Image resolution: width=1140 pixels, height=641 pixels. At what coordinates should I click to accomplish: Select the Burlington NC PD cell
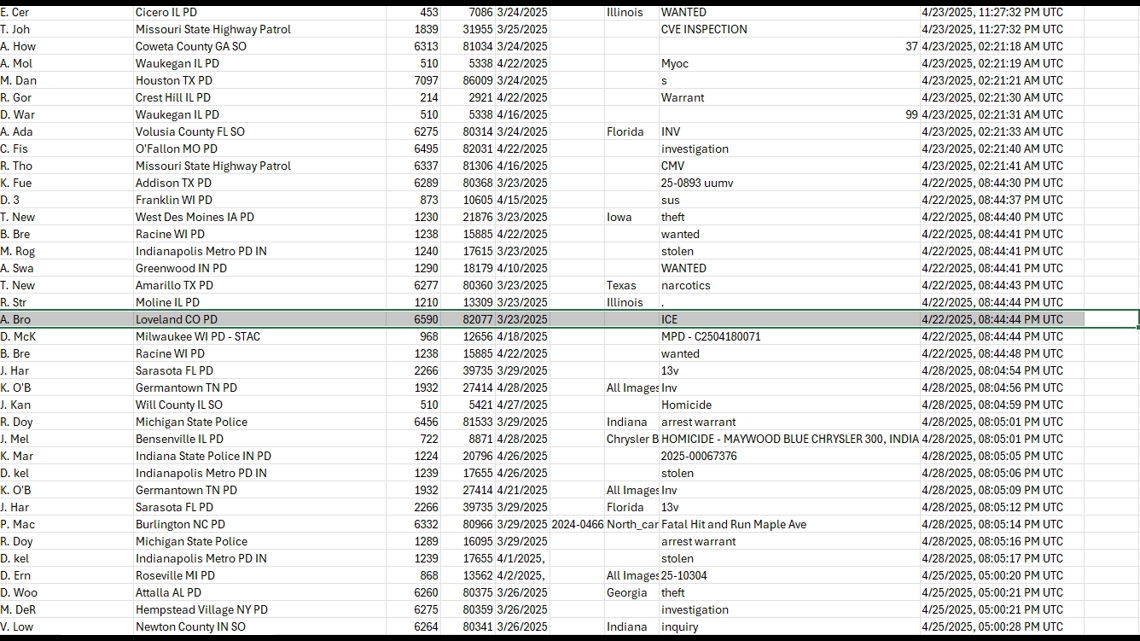[x=180, y=524]
